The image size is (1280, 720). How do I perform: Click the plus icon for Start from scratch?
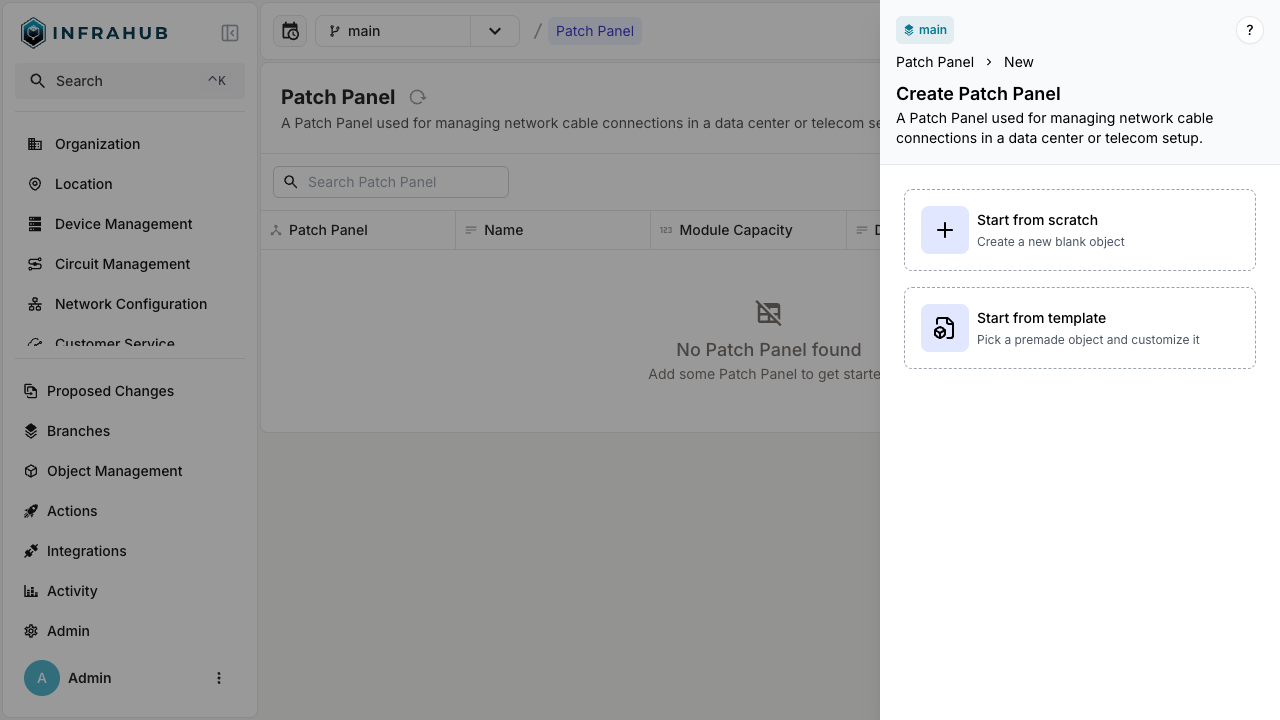(944, 230)
